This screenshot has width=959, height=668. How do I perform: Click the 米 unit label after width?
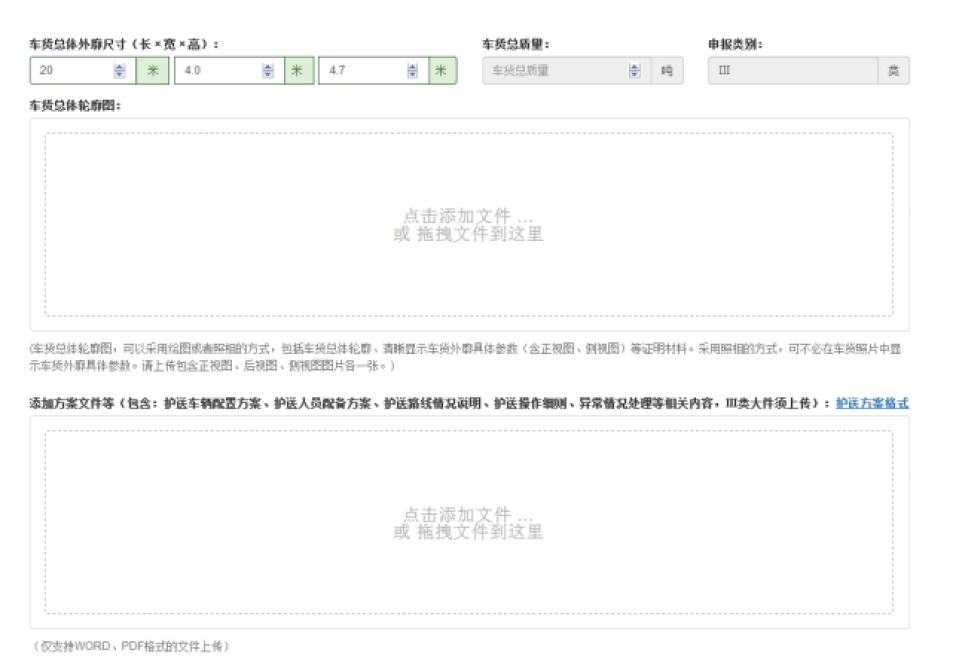[x=299, y=70]
